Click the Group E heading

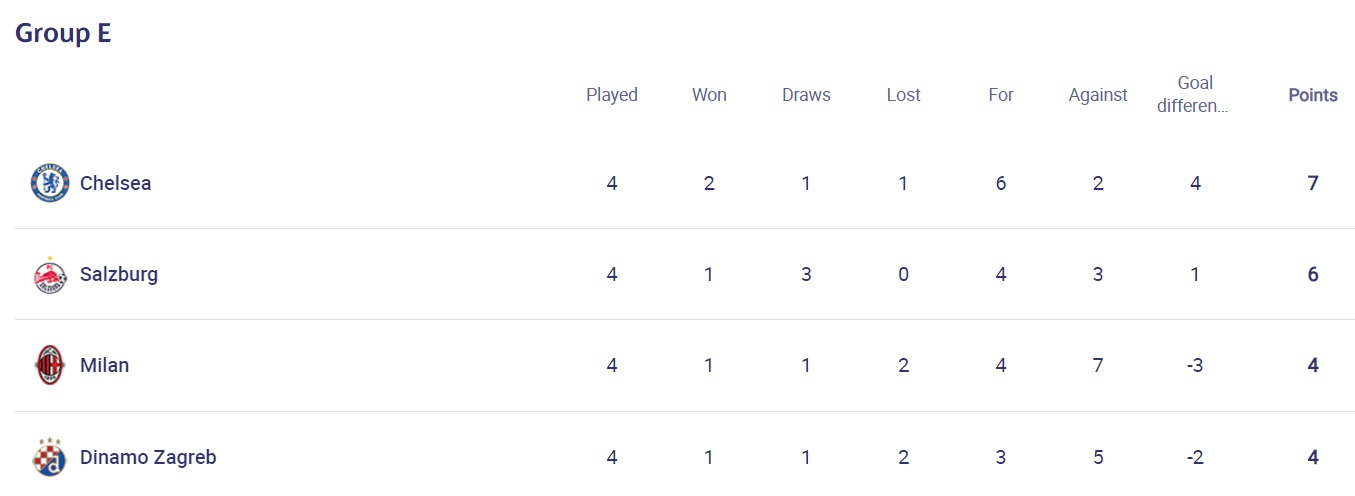point(63,33)
